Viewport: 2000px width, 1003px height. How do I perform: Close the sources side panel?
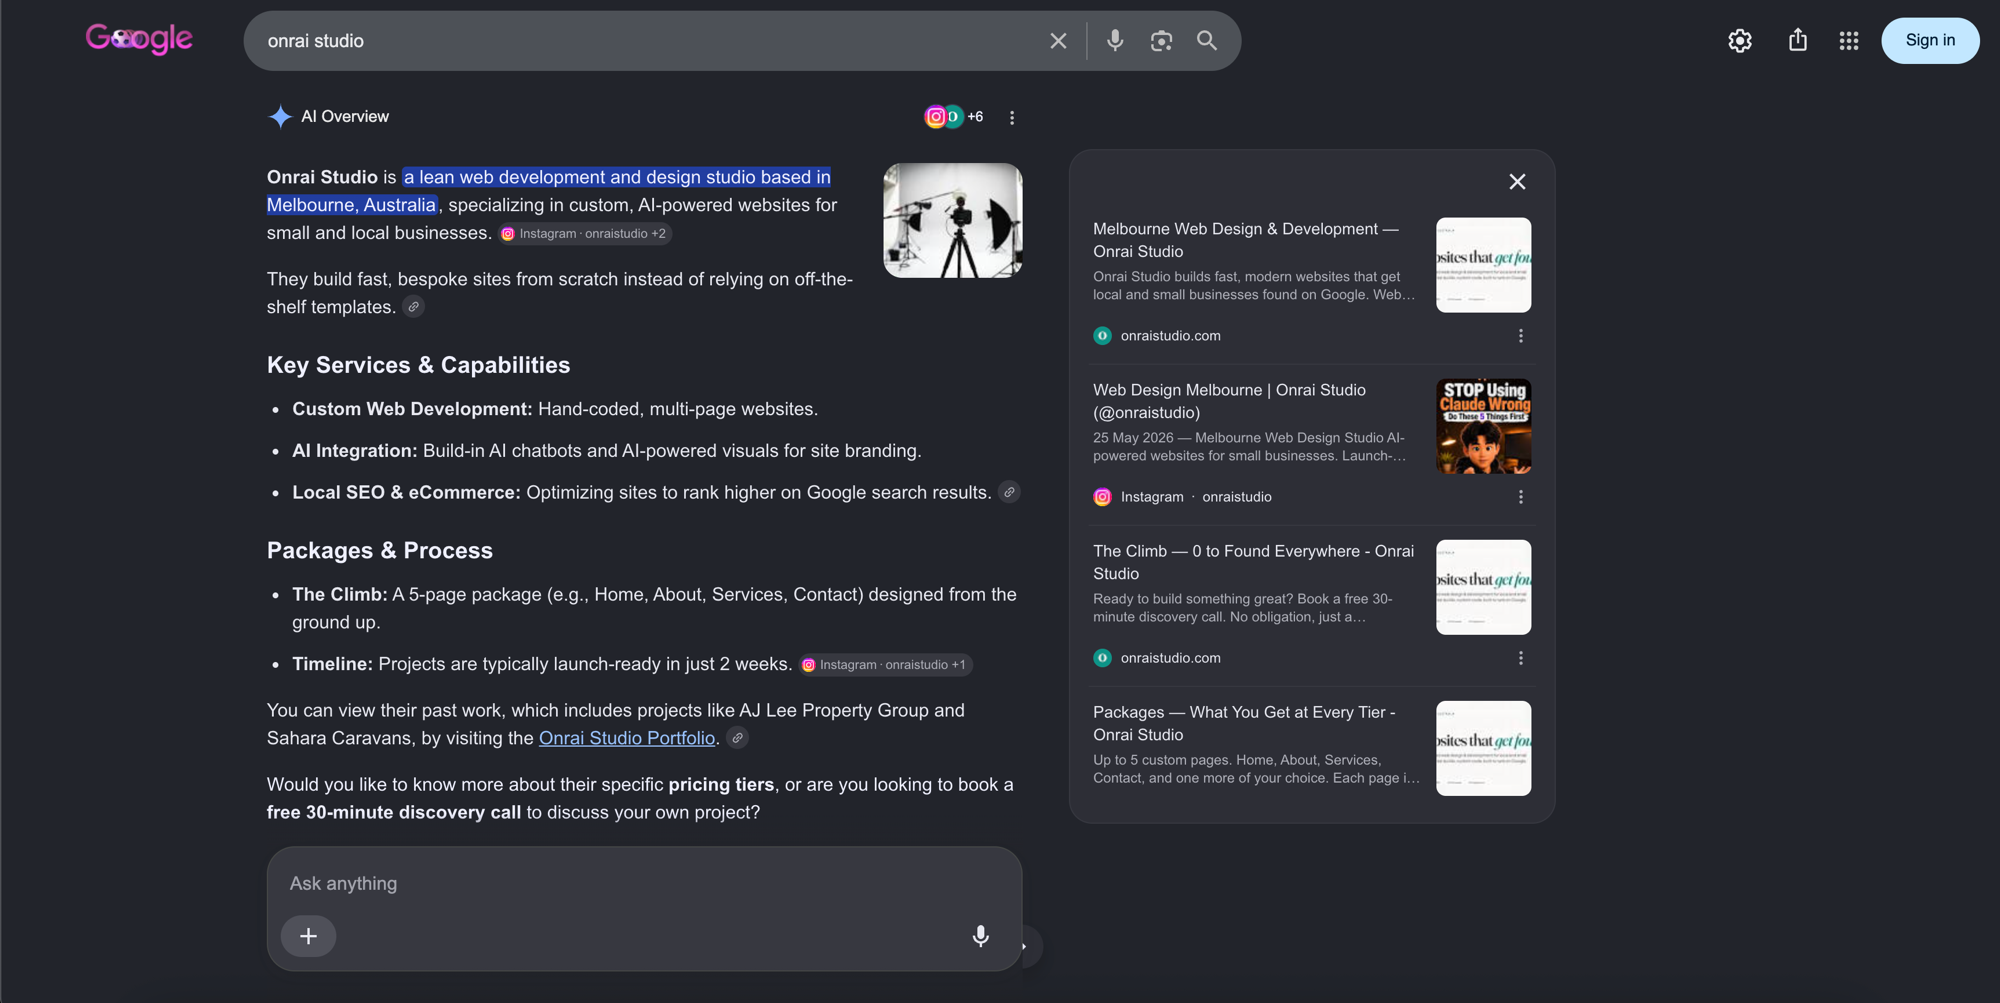(x=1517, y=181)
